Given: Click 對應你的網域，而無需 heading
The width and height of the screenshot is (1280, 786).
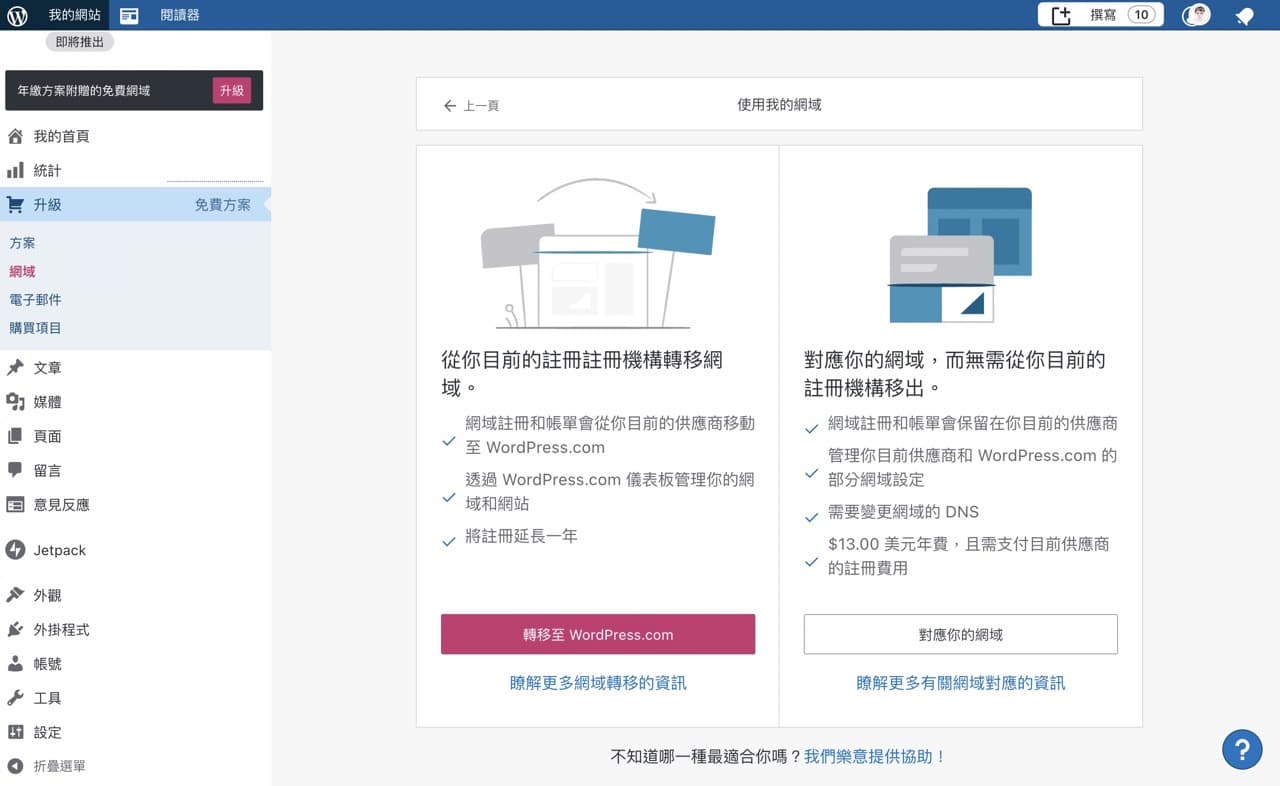Looking at the screenshot, I should (955, 373).
